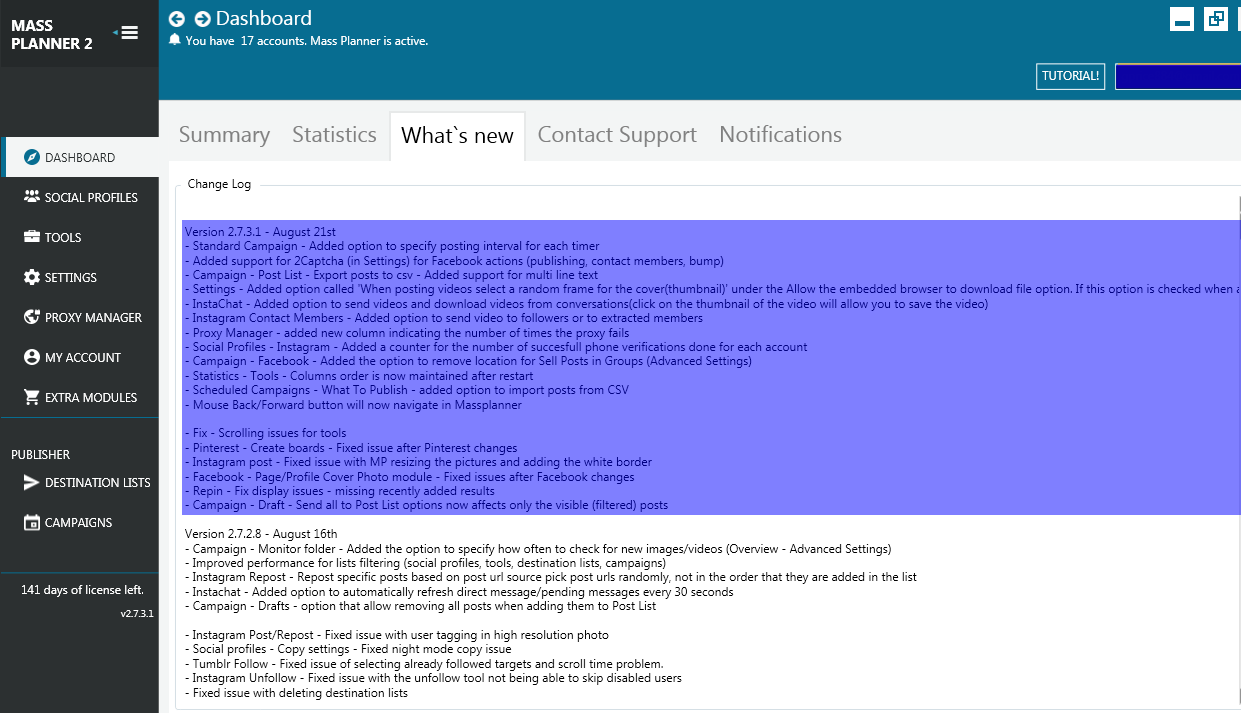Click the Tools briefcase icon

[31, 237]
